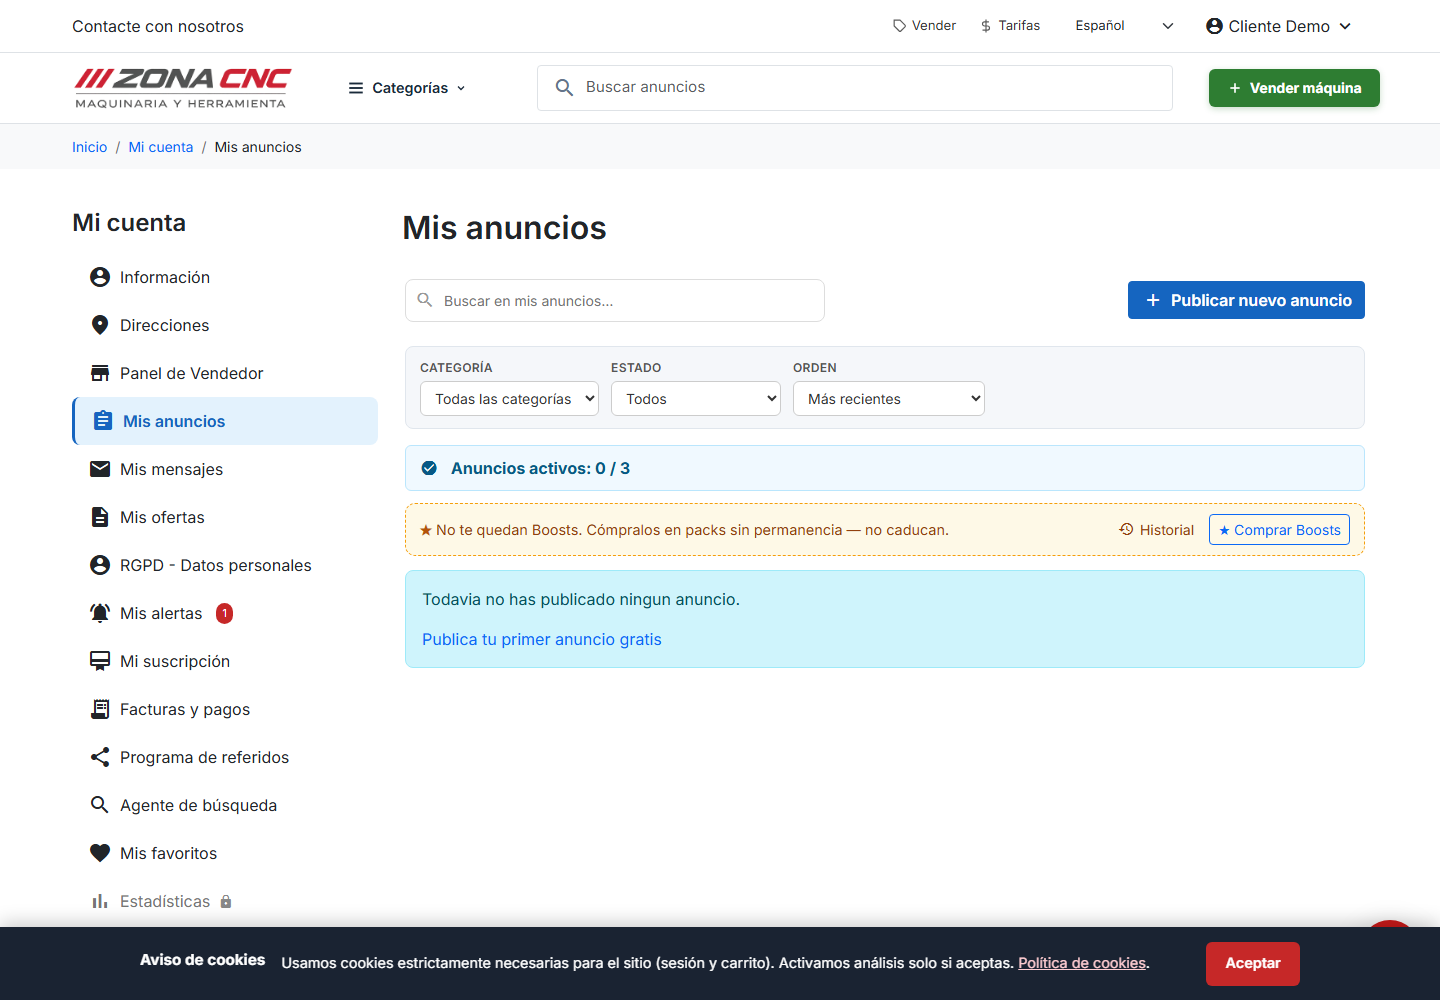This screenshot has height=1000, width=1440.
Task: Click the Mis favoritos heart icon
Action: pos(100,853)
